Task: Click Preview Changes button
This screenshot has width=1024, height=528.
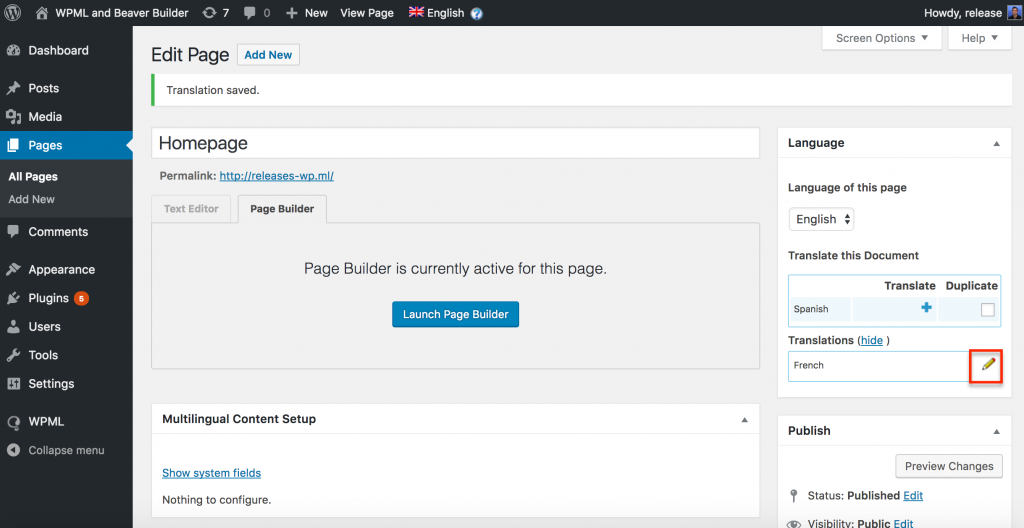Action: (949, 466)
